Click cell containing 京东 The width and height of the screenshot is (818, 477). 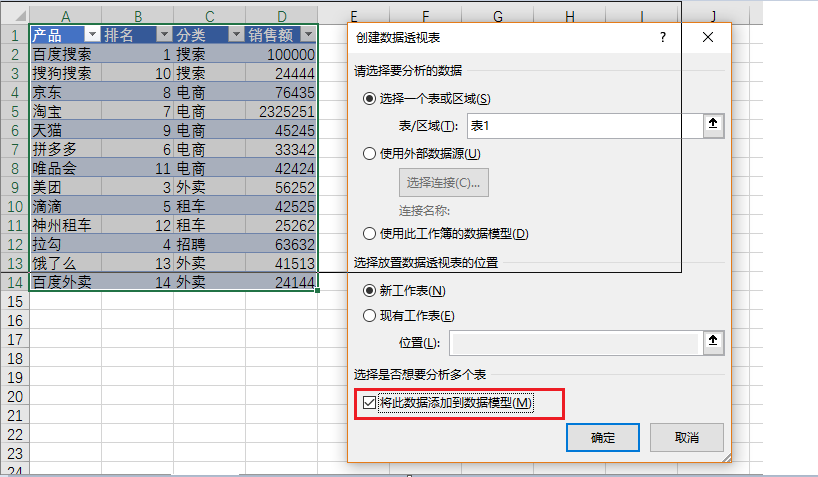pyautogui.click(x=66, y=92)
